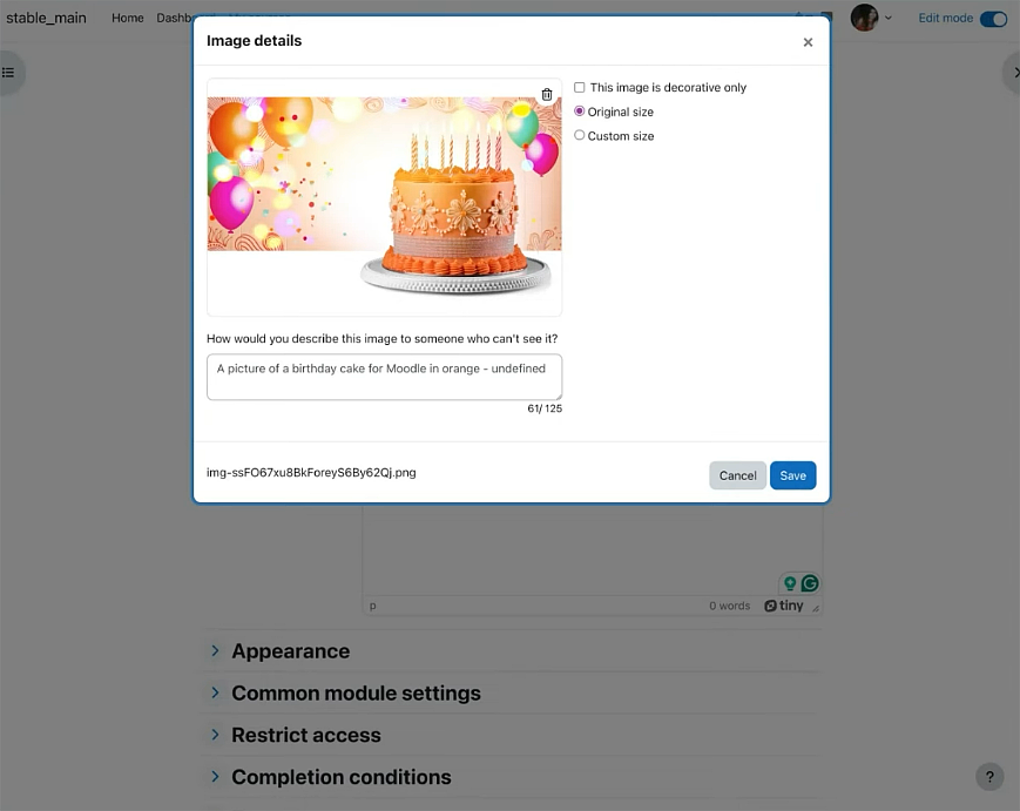Select the Original size option
The width and height of the screenshot is (1020, 811).
[579, 111]
